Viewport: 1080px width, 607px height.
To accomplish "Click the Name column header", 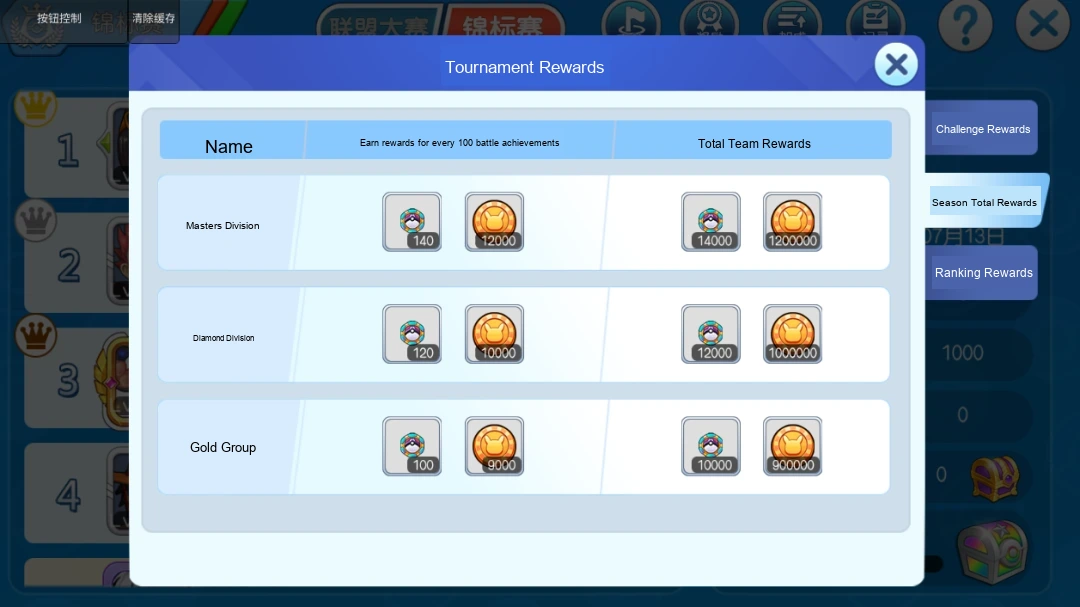I will click(x=229, y=146).
